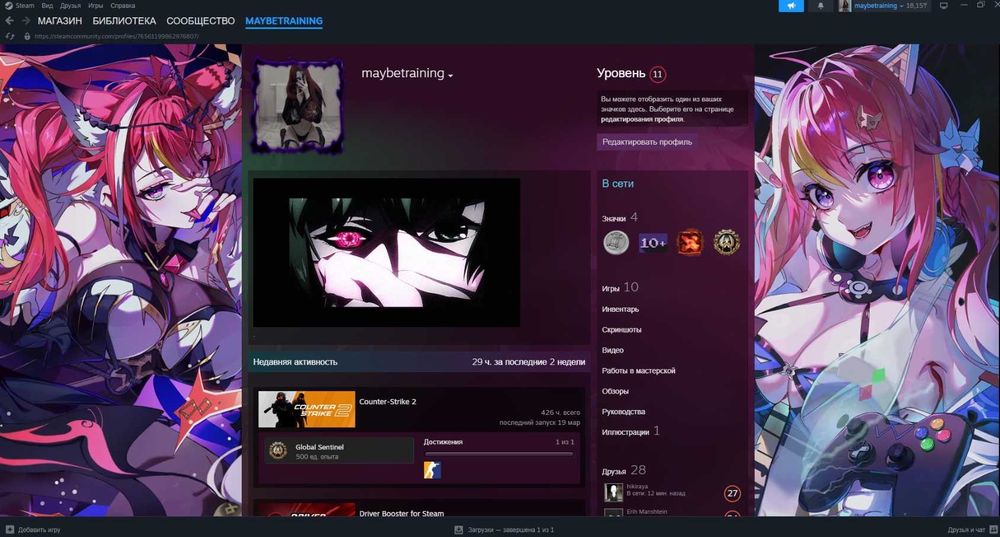Screen dimensions: 1000x537
Task: Click the Достижения achievements label
Action: (443, 441)
